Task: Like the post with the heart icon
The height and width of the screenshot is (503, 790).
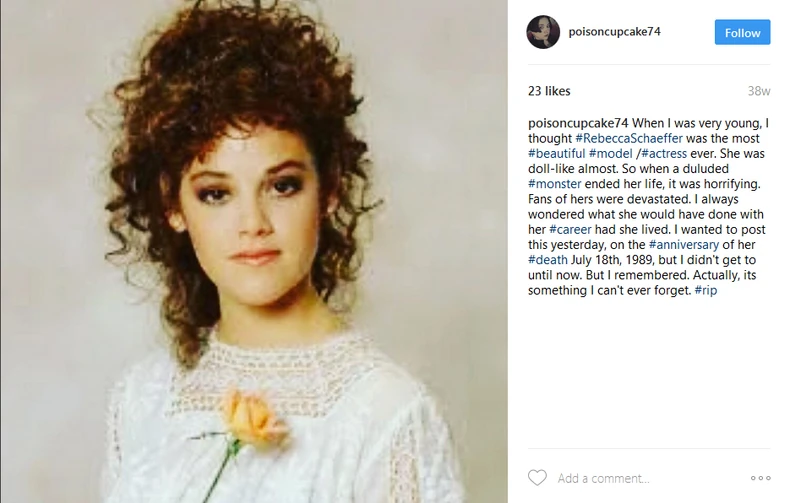Action: tap(537, 478)
